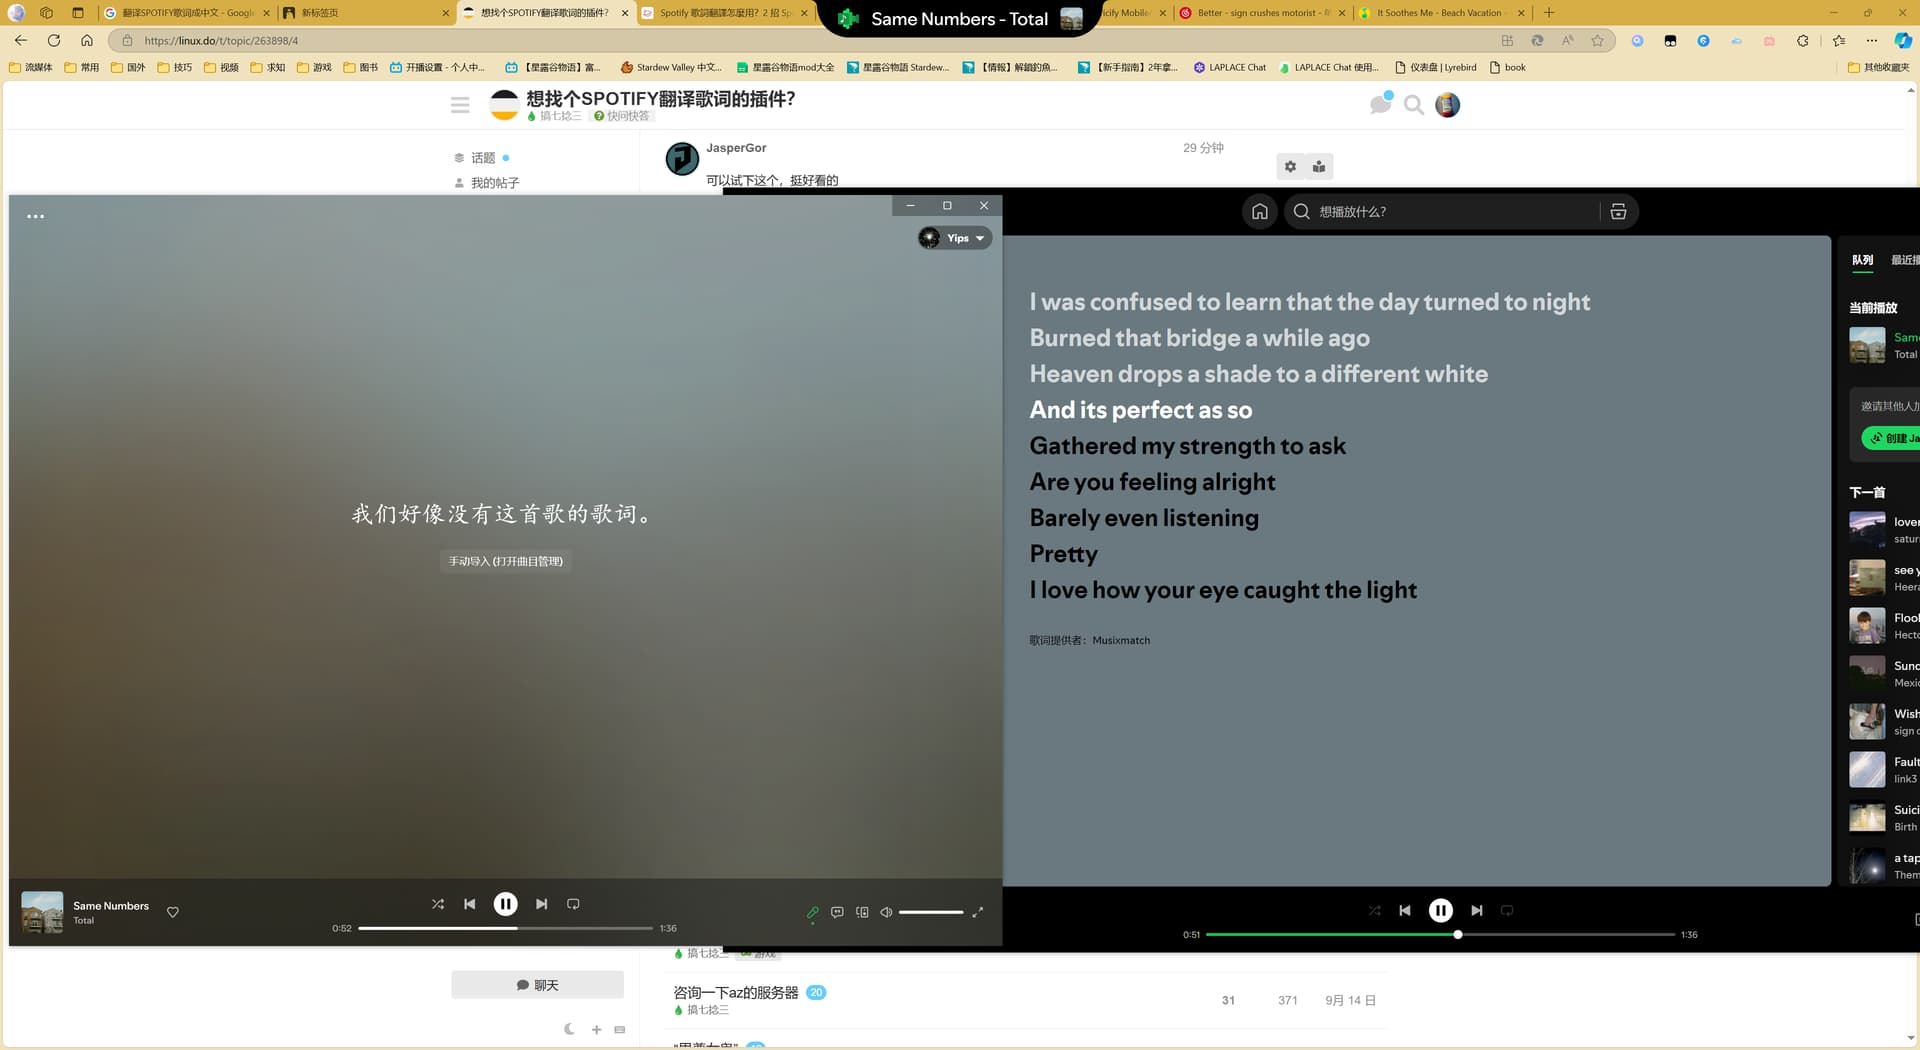Select lyric 'Gathered my strength to ask'
Image resolution: width=1920 pixels, height=1050 pixels.
click(x=1187, y=446)
